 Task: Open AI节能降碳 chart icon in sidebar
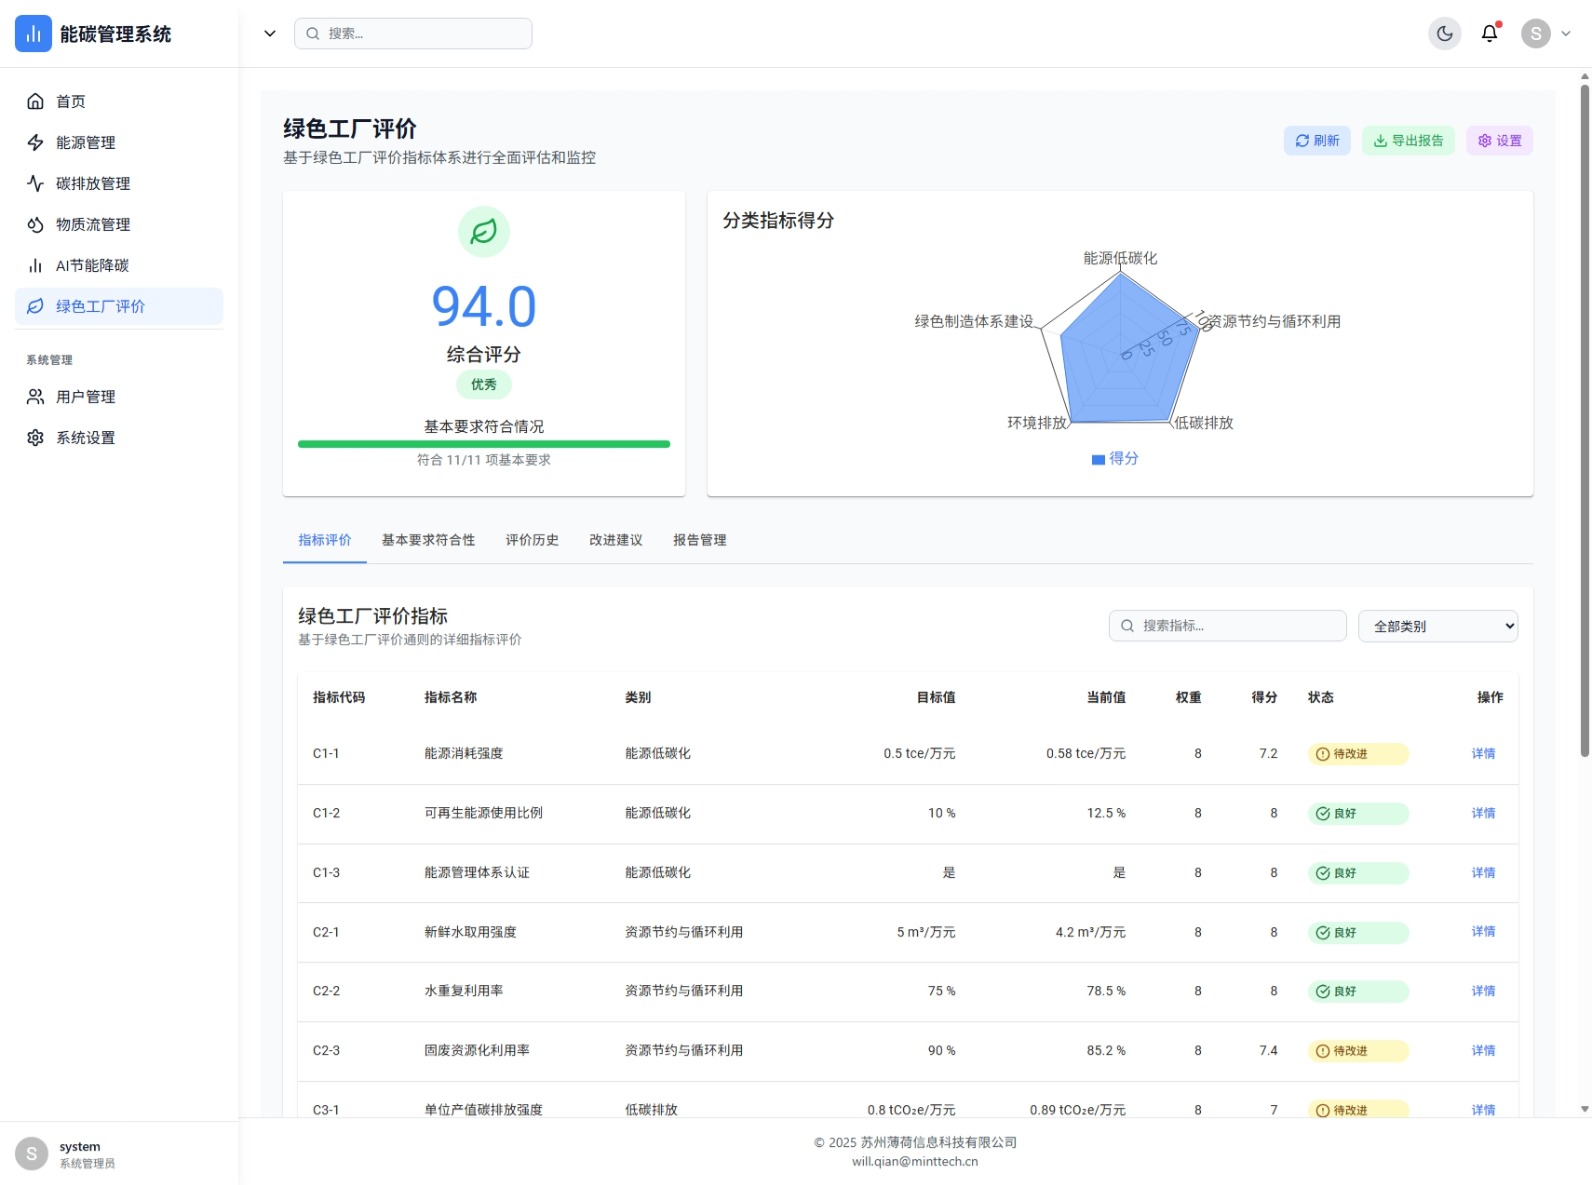pyautogui.click(x=36, y=265)
